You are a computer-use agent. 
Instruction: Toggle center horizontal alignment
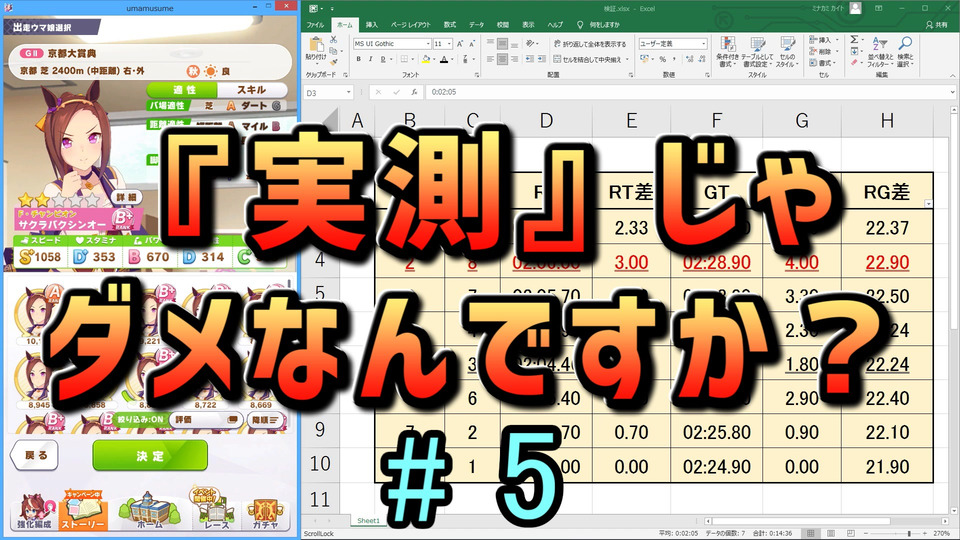click(502, 59)
